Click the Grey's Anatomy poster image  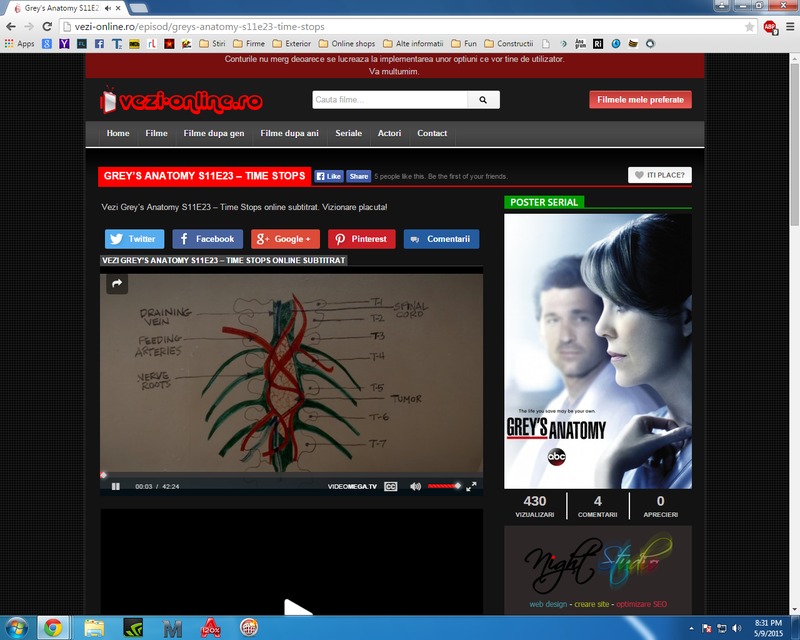click(x=598, y=351)
